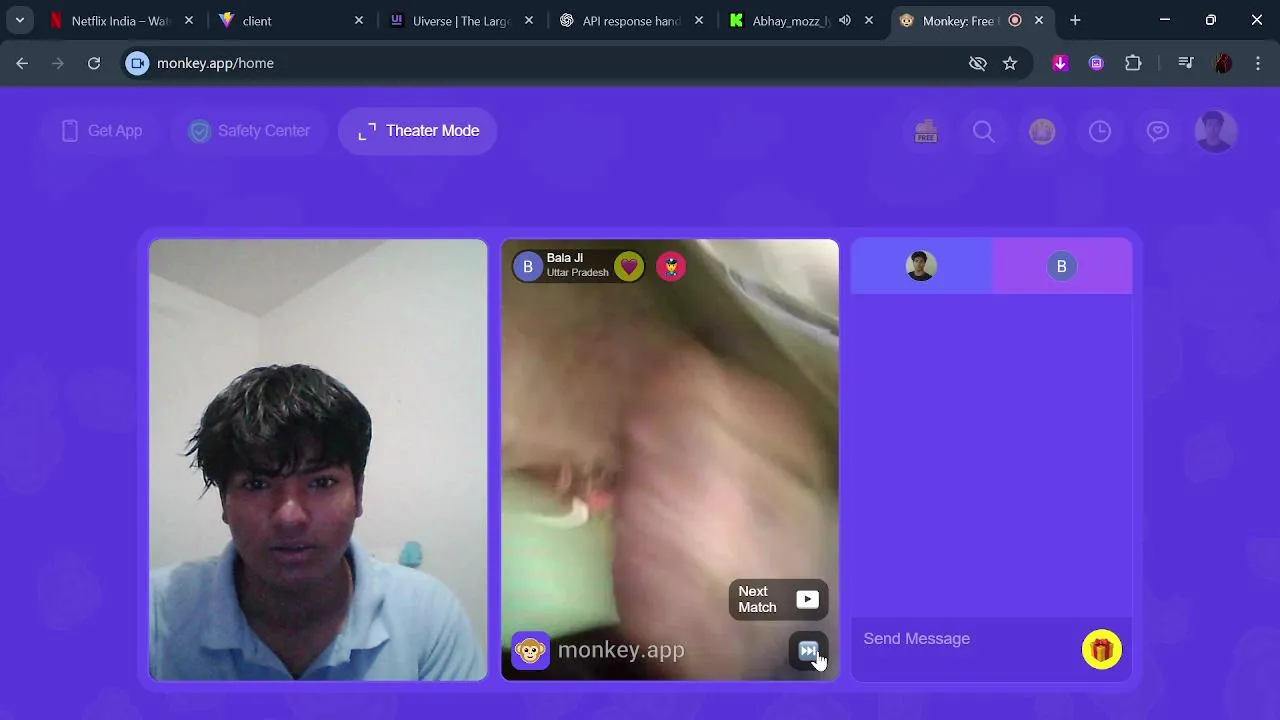
Task: Click the Next Match label
Action: point(757,599)
